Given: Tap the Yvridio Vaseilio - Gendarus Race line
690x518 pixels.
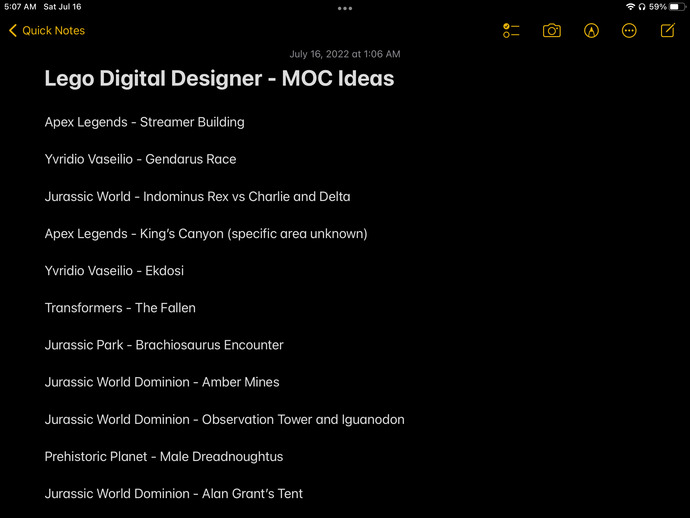Looking at the screenshot, I should [x=140, y=159].
